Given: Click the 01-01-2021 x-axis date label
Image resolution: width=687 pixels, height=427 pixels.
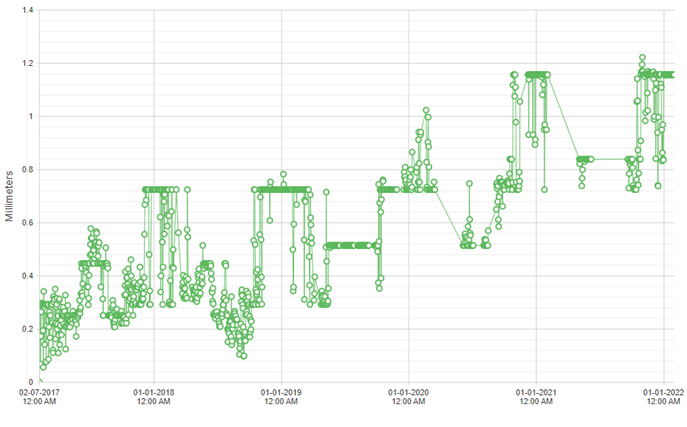Looking at the screenshot, I should [536, 396].
